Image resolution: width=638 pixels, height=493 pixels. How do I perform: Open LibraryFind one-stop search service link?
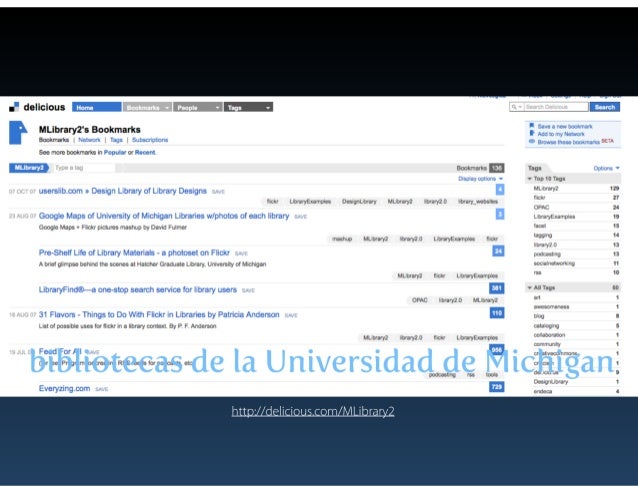[x=138, y=290]
